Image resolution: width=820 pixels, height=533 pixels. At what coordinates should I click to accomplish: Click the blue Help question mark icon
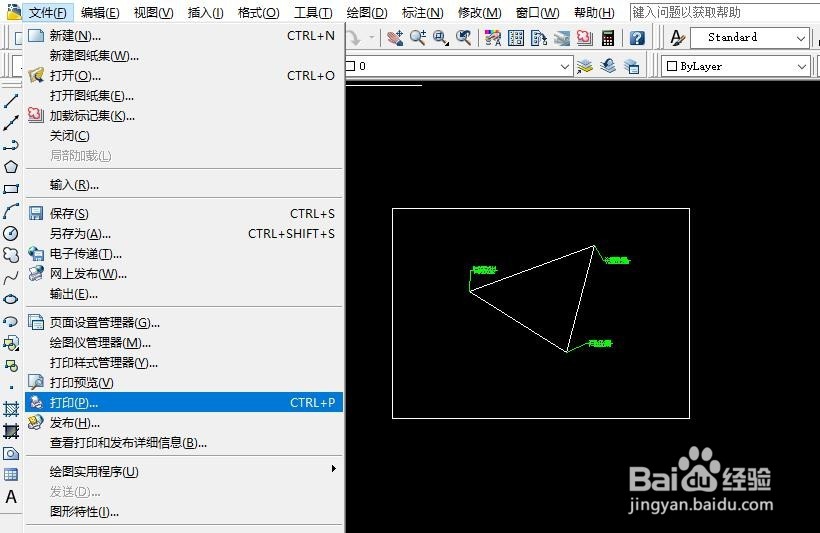[x=637, y=38]
